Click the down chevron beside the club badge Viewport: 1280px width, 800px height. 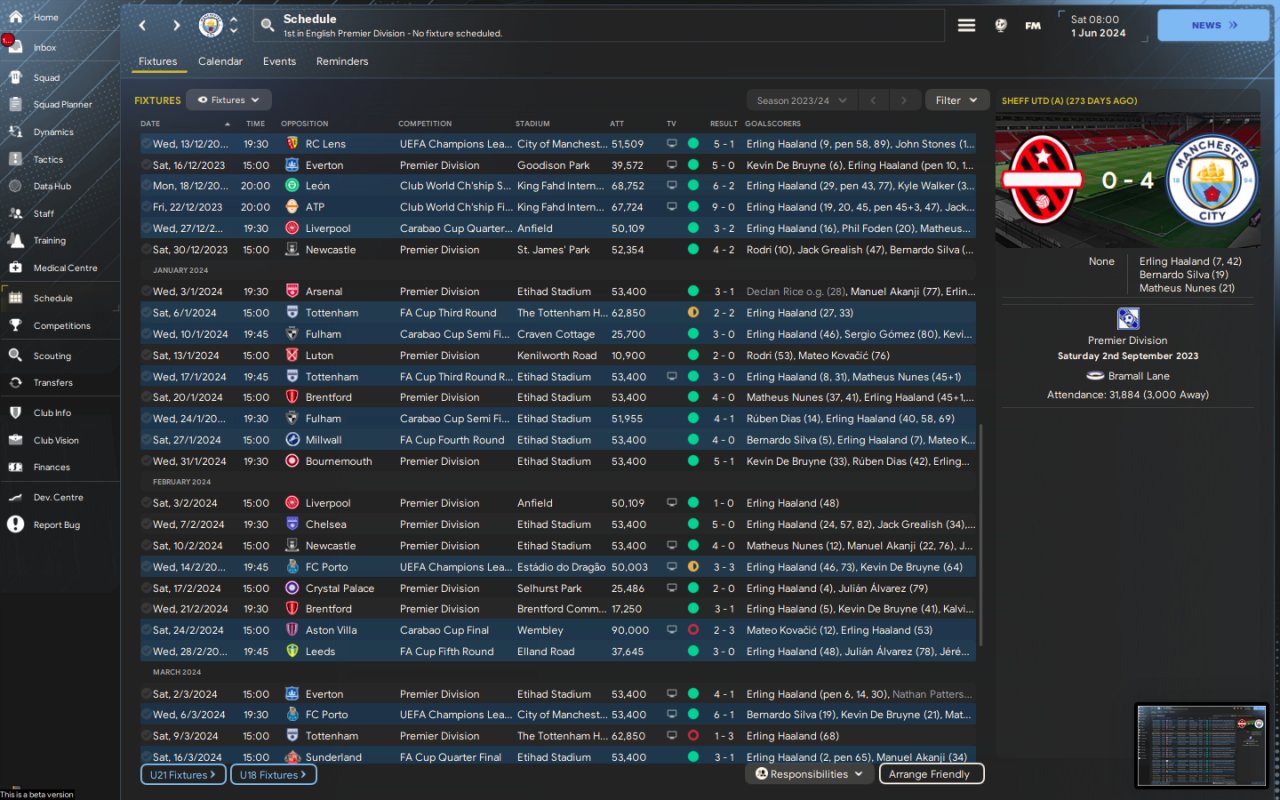(x=234, y=31)
